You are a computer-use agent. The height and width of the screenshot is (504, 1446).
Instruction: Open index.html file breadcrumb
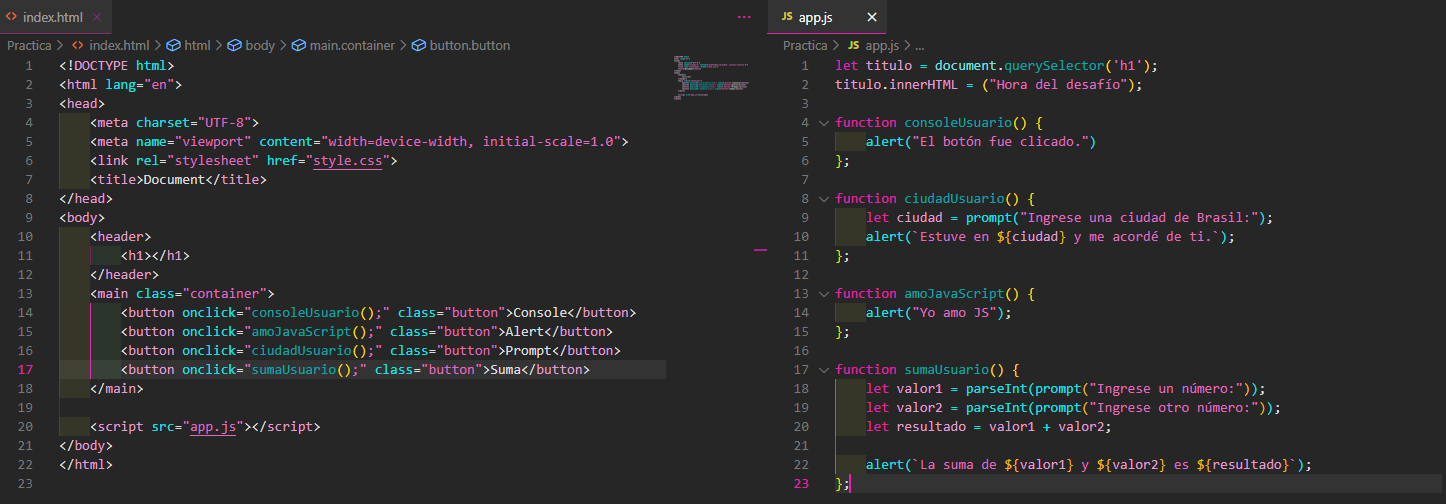110,45
